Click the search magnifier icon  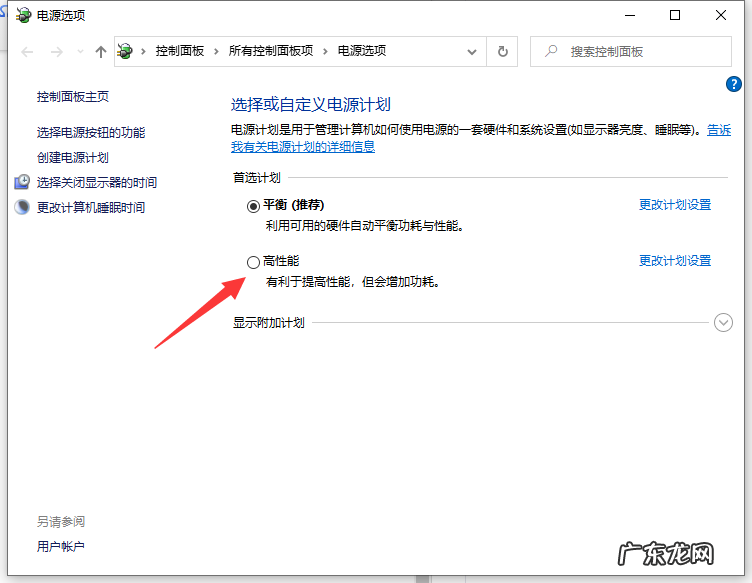tap(551, 51)
